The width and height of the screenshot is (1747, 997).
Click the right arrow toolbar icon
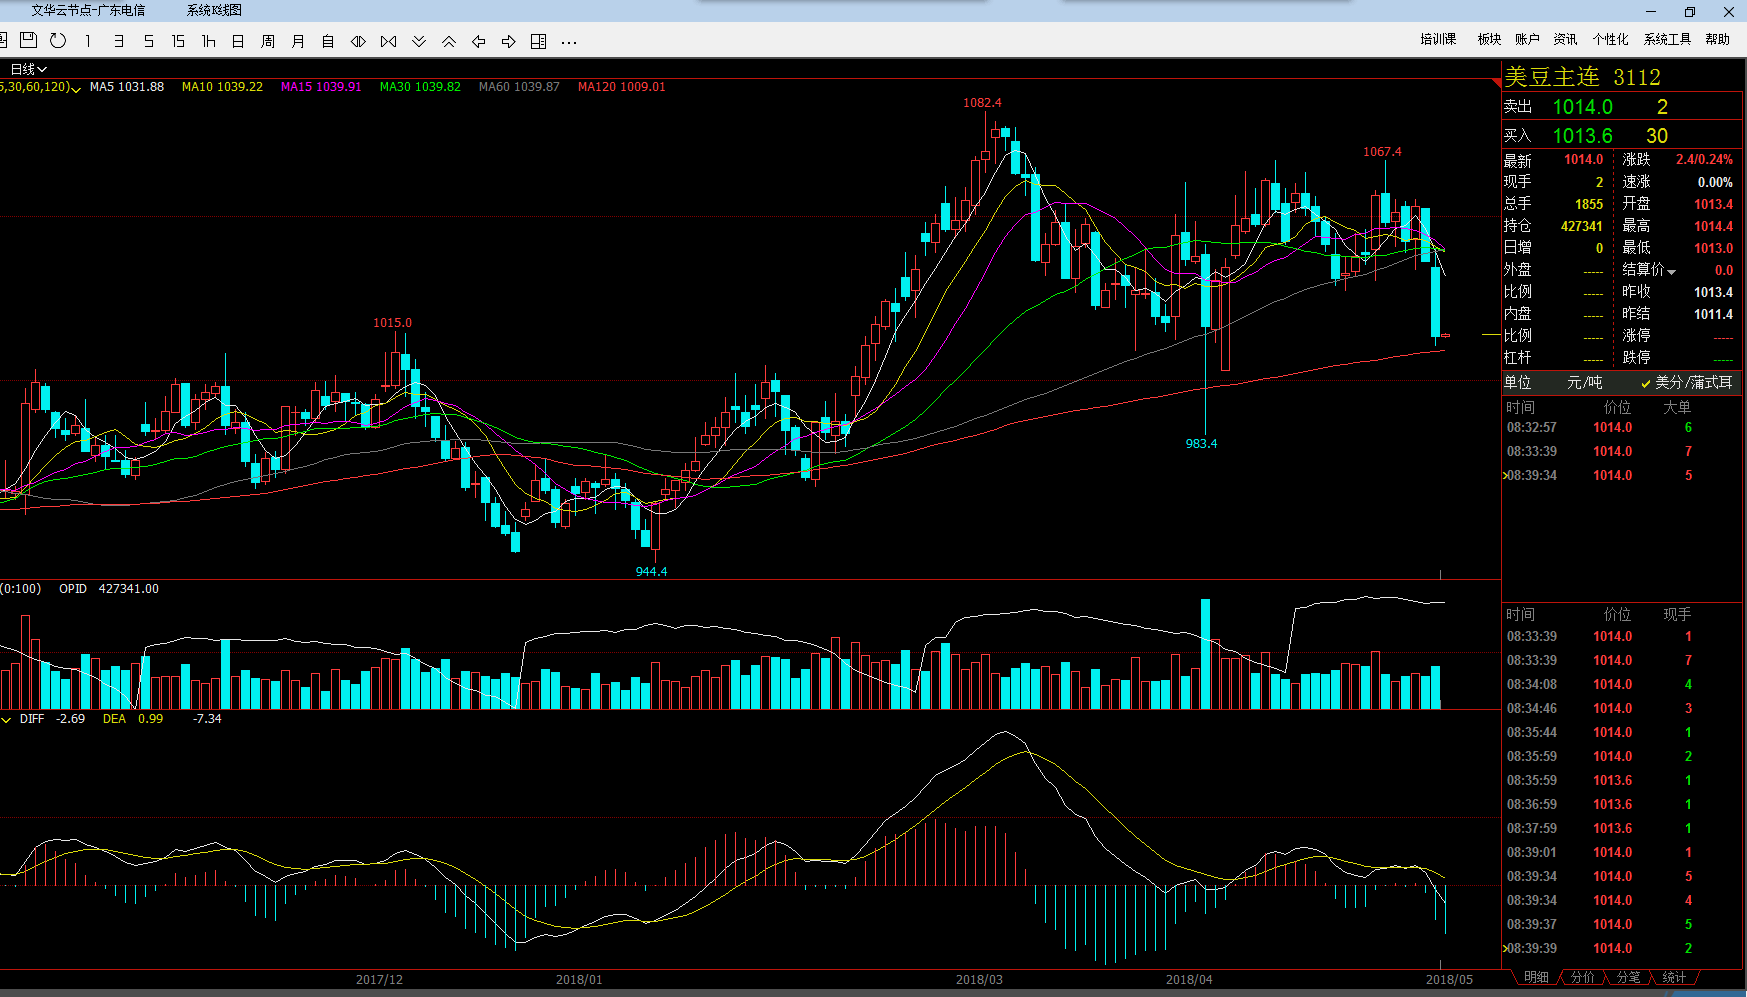(509, 41)
